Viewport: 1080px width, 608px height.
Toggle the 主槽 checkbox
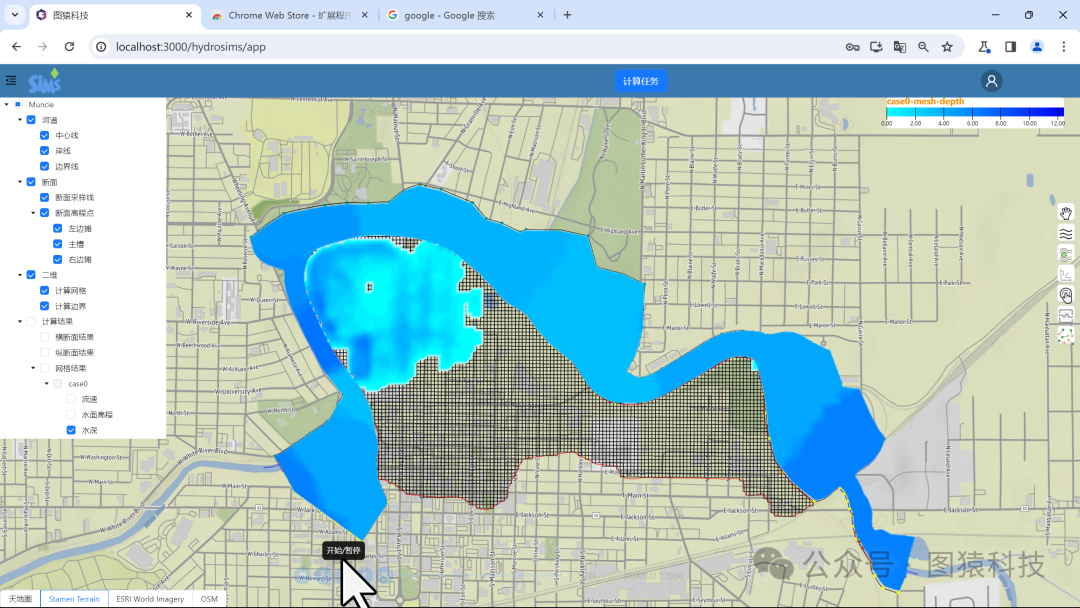click(x=58, y=244)
